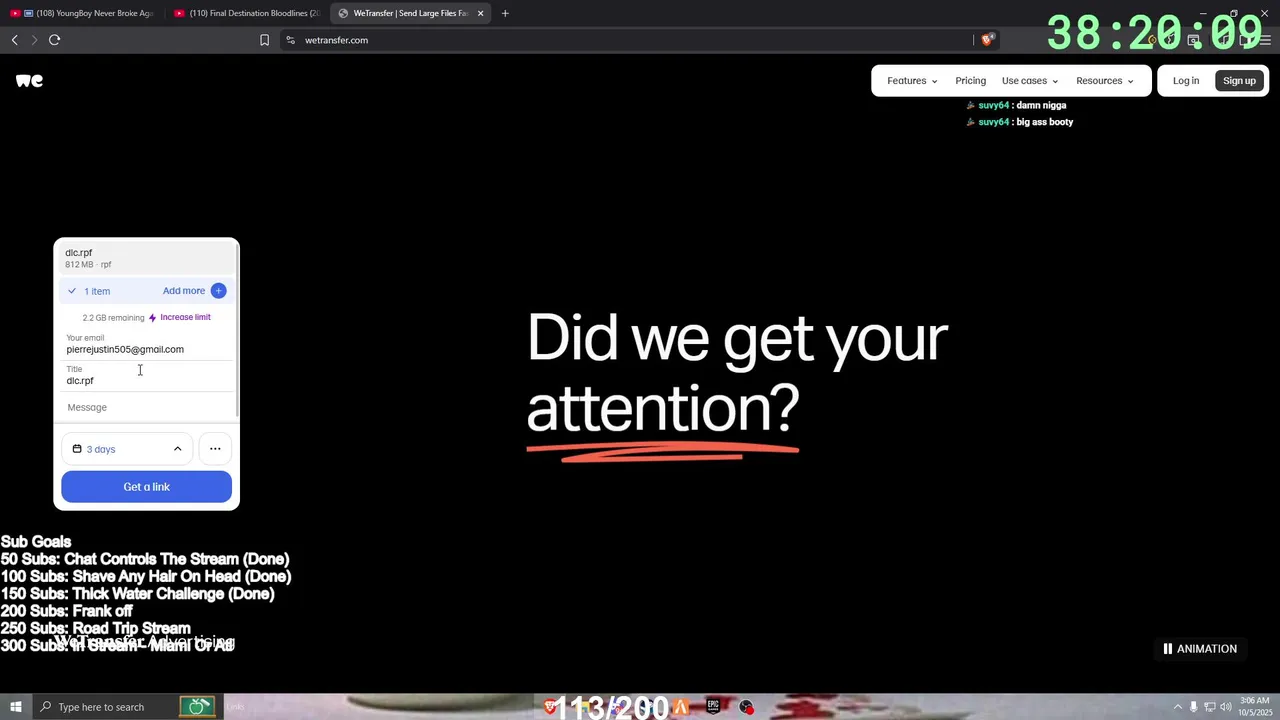Click the volume icon in system tray
The height and width of the screenshot is (720, 1280).
click(1225, 707)
